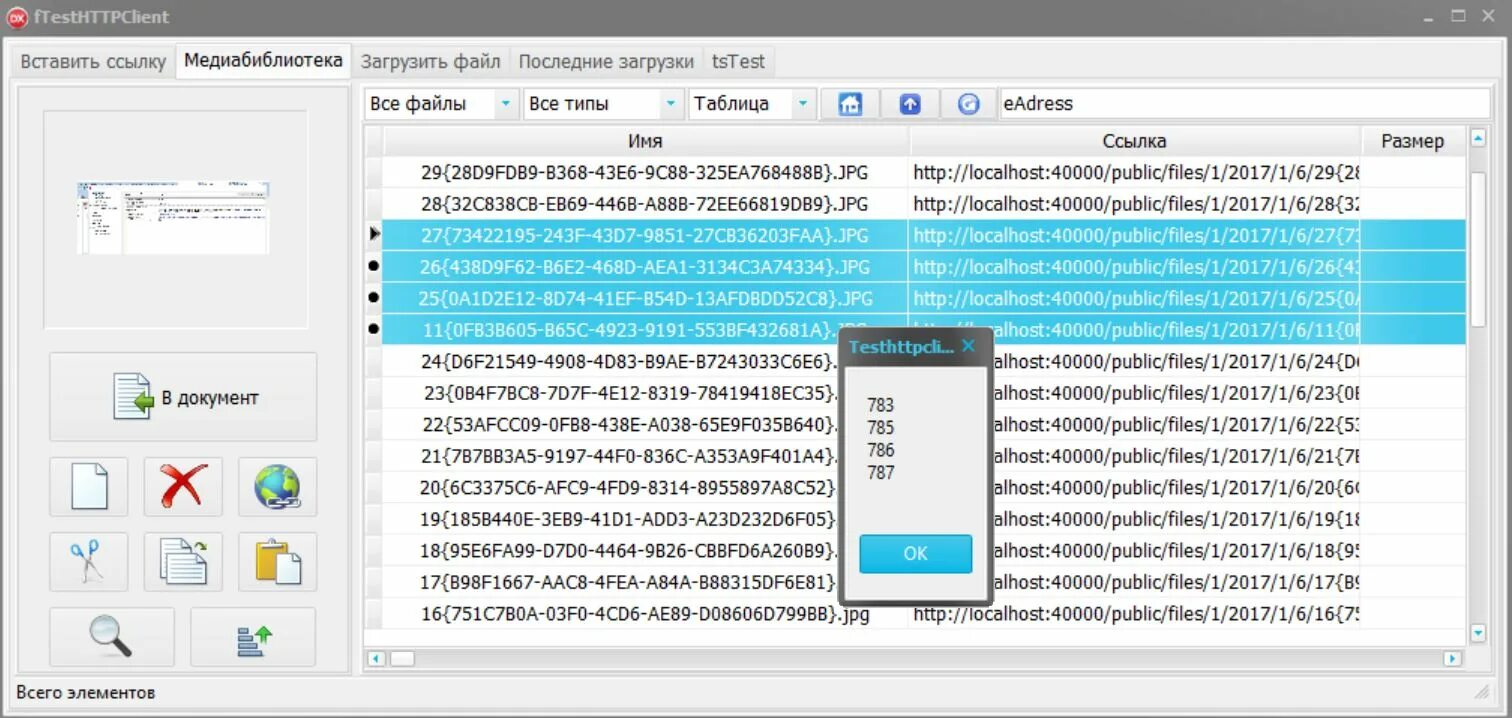Switch to the Последние загрузки tab
The height and width of the screenshot is (718, 1512).
(x=606, y=61)
